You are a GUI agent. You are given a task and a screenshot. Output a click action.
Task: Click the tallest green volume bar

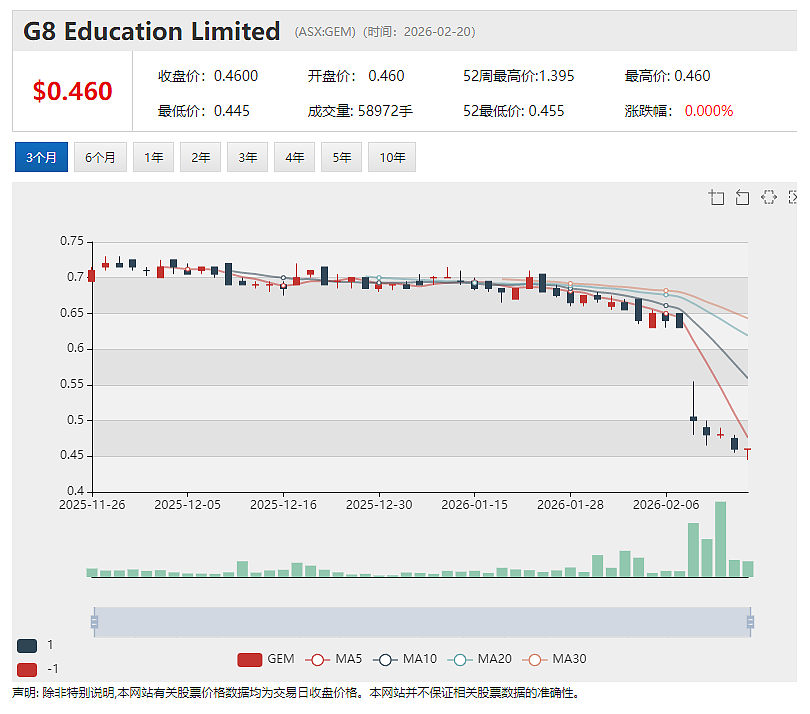pos(720,539)
